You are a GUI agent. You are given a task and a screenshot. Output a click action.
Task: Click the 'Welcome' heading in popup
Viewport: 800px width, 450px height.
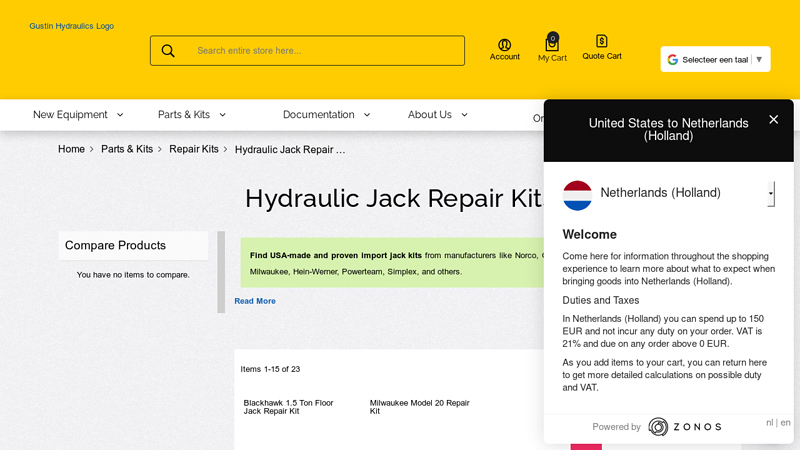(x=589, y=234)
